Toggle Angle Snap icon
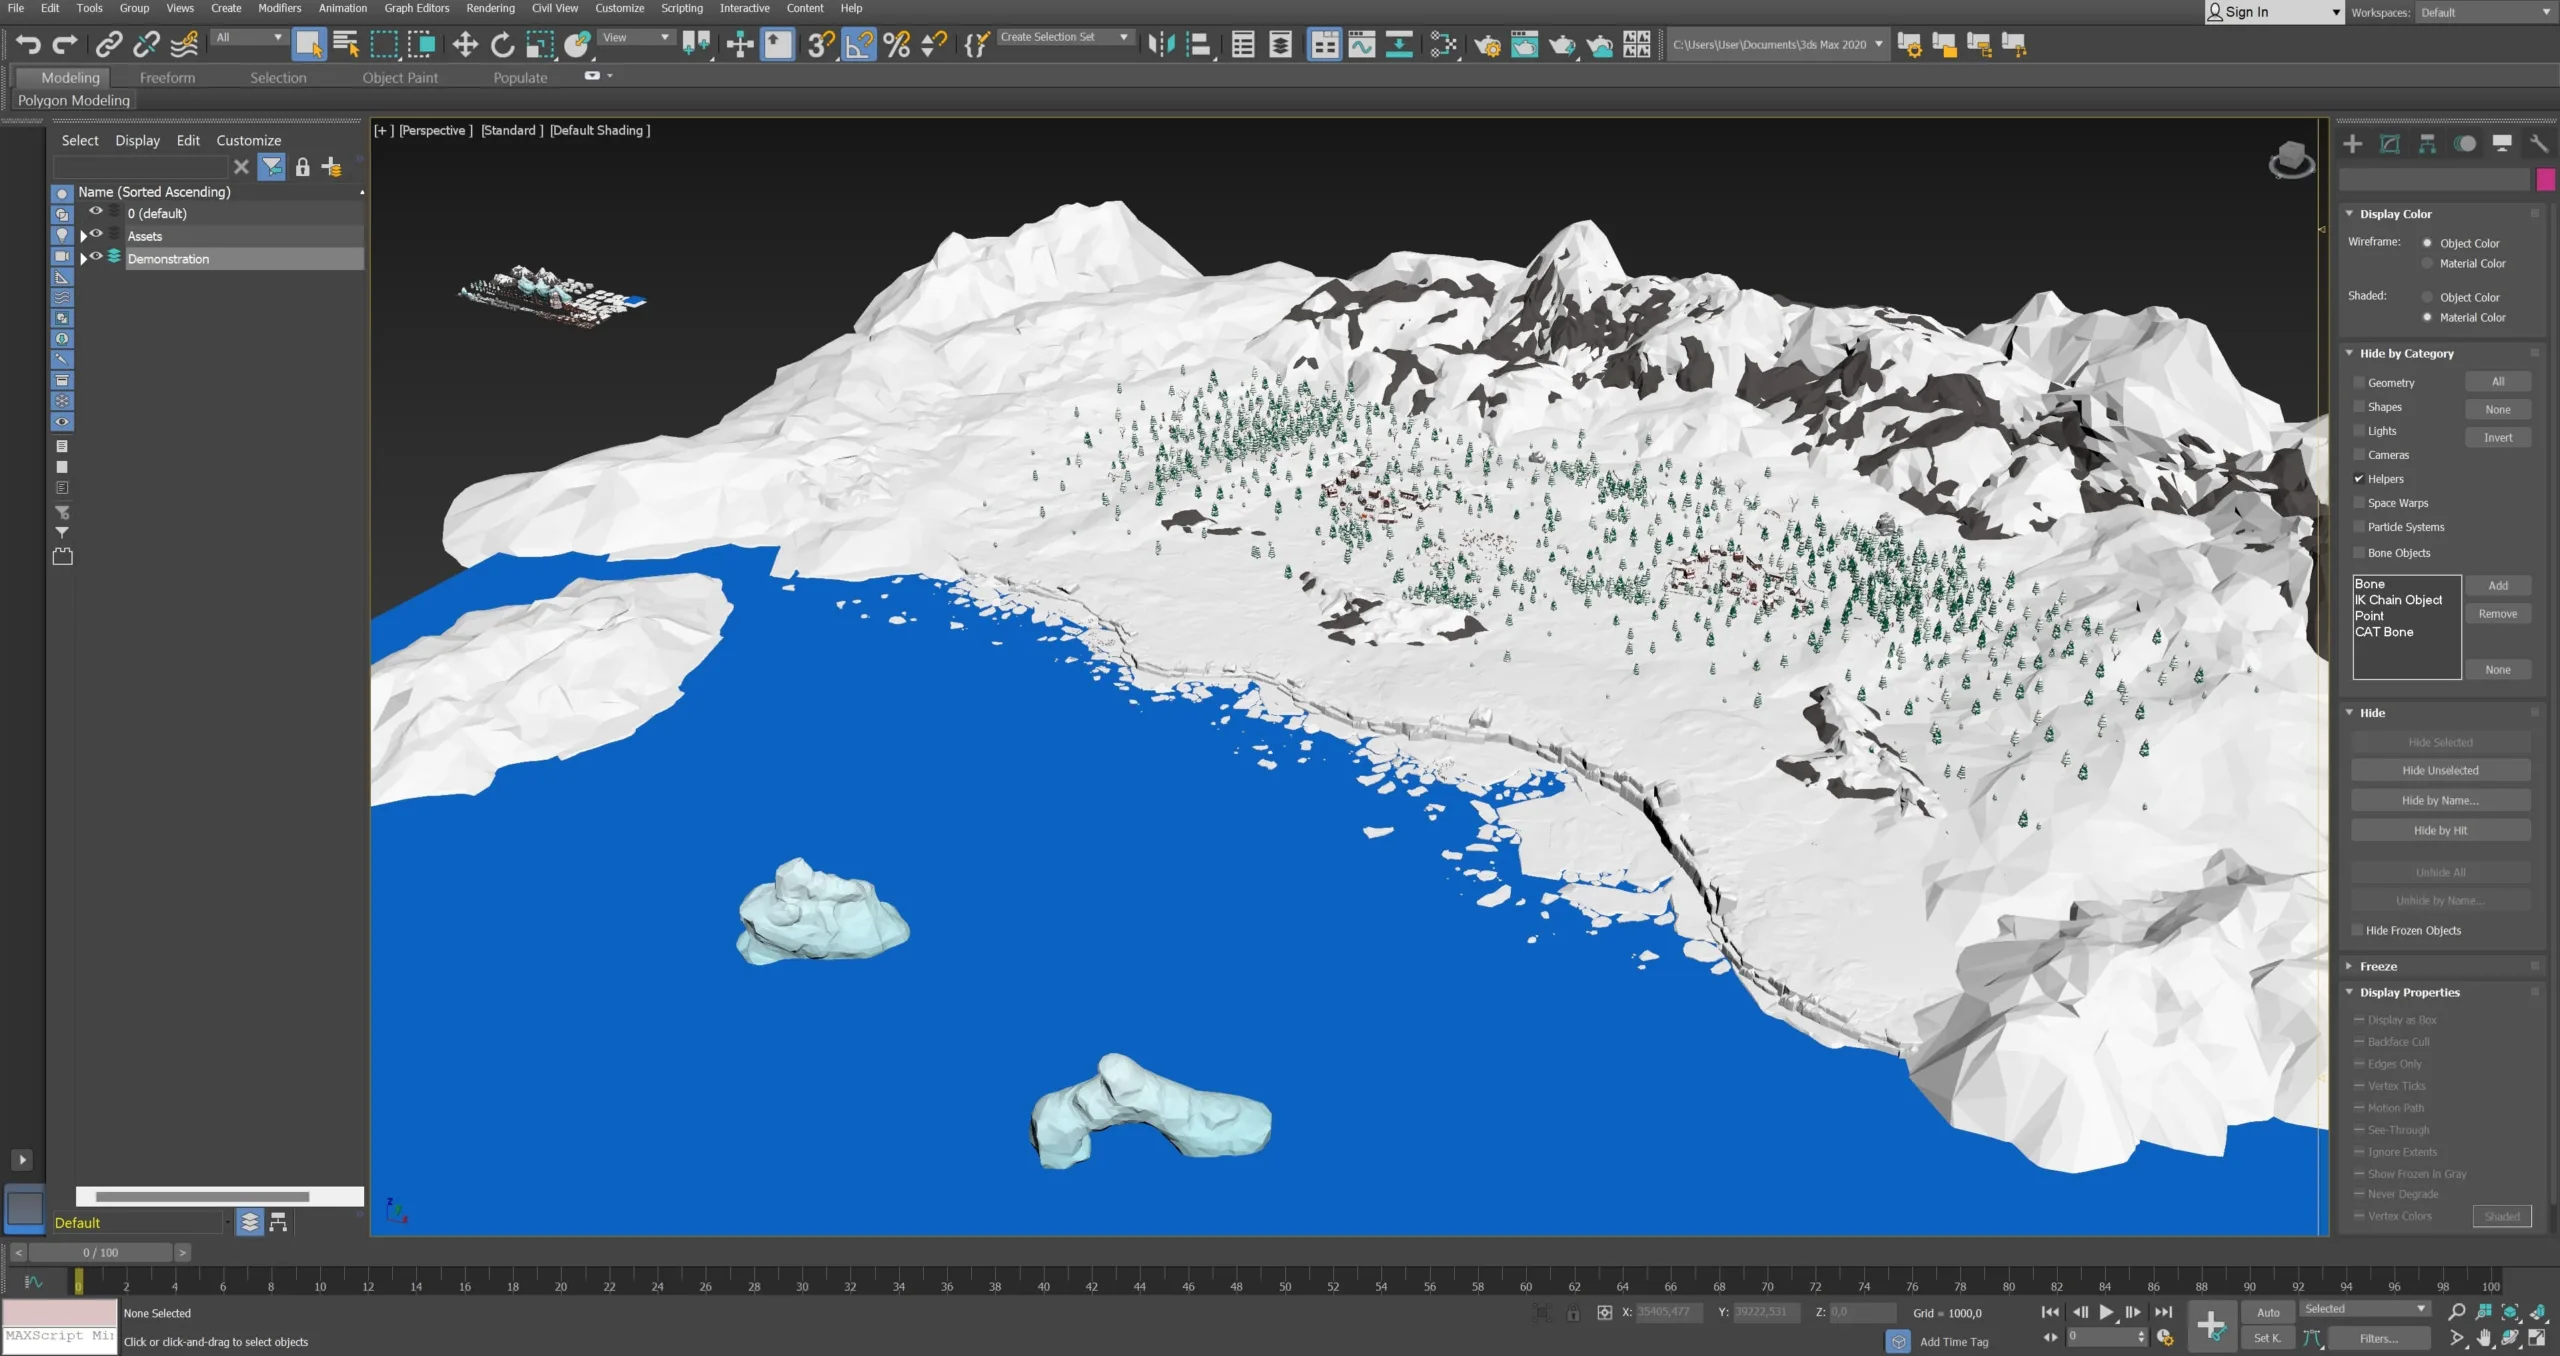The width and height of the screenshot is (2560, 1356). pyautogui.click(x=858, y=44)
